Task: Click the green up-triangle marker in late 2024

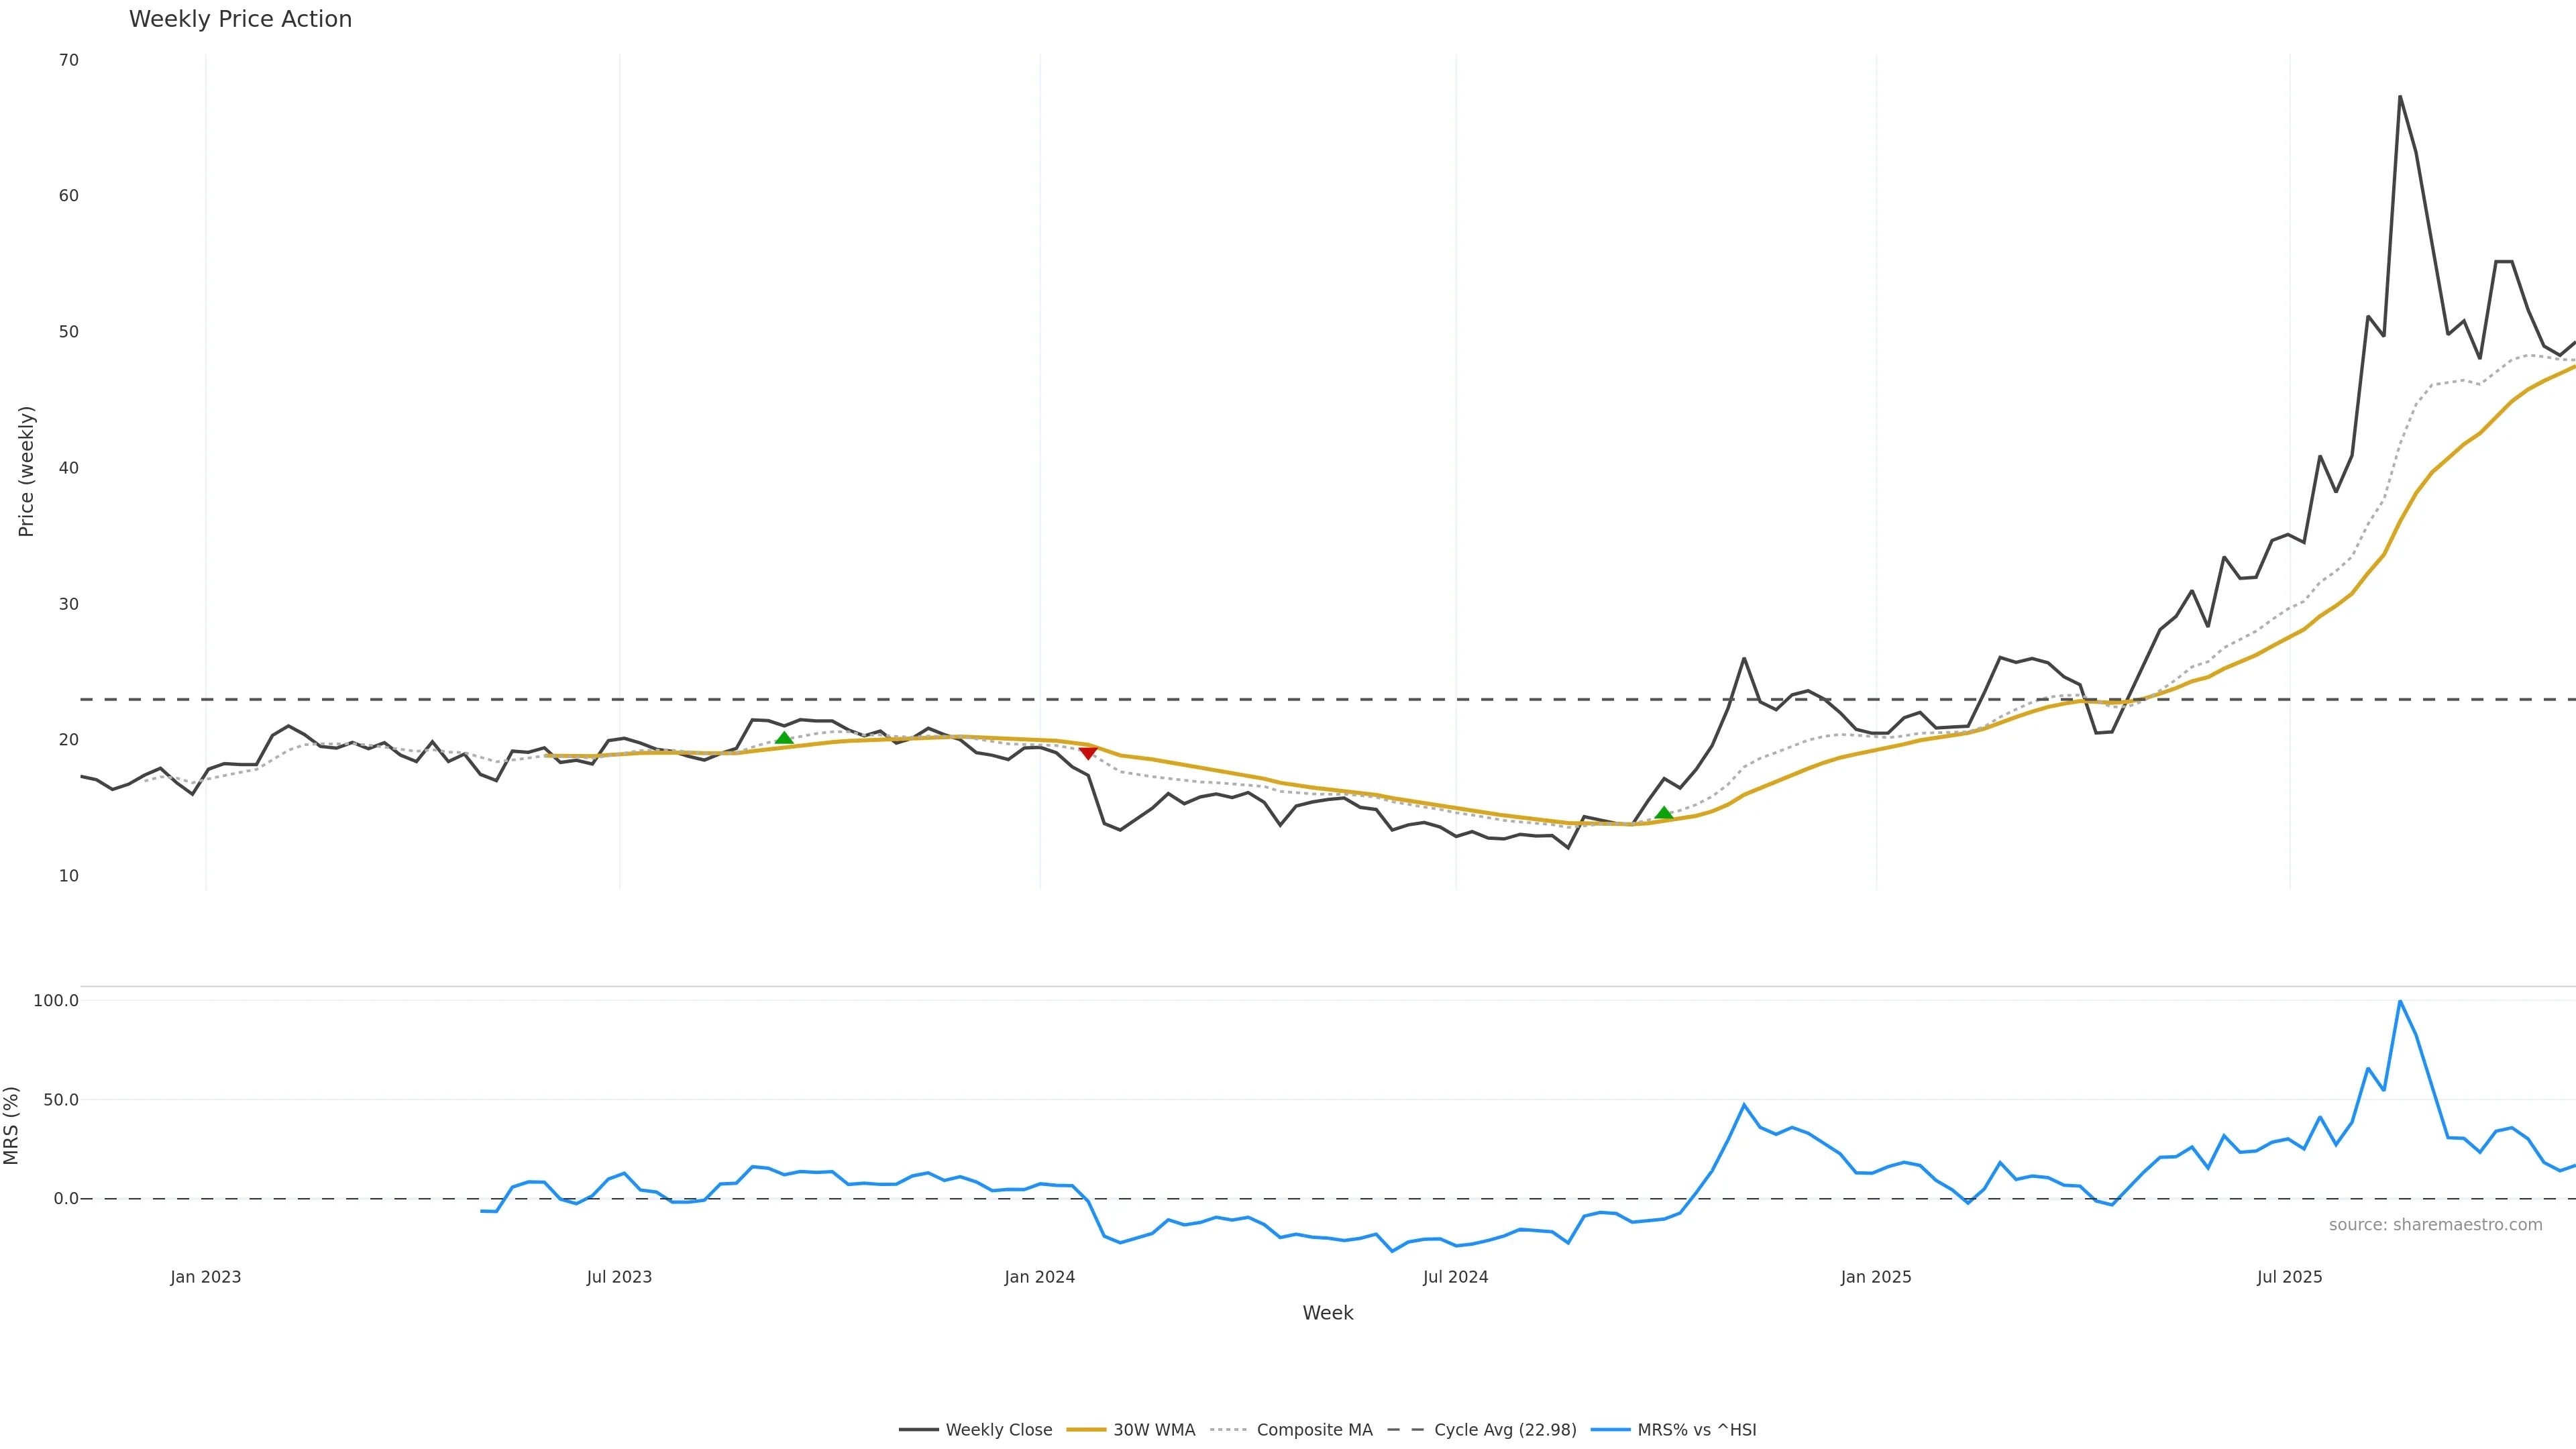Action: tap(1664, 813)
